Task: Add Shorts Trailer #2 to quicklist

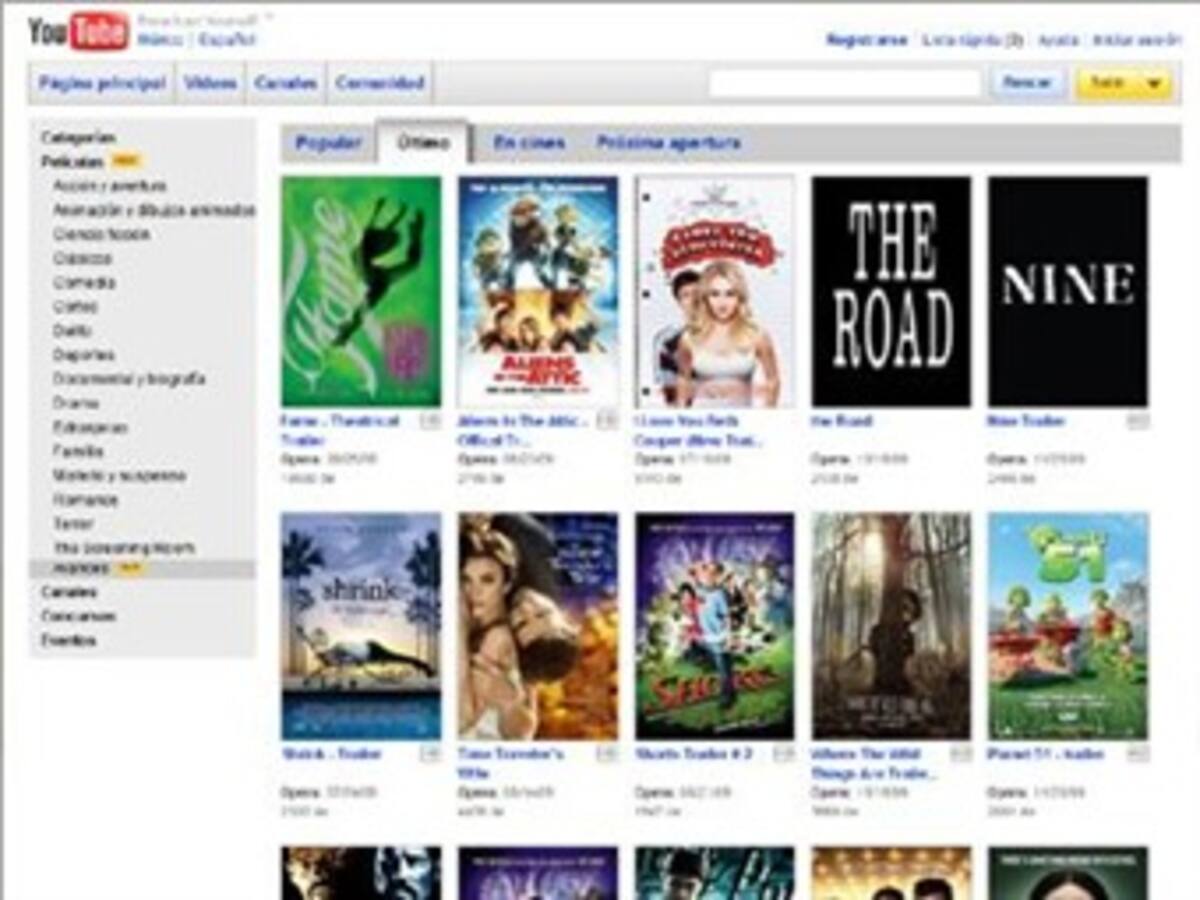Action: coord(785,754)
